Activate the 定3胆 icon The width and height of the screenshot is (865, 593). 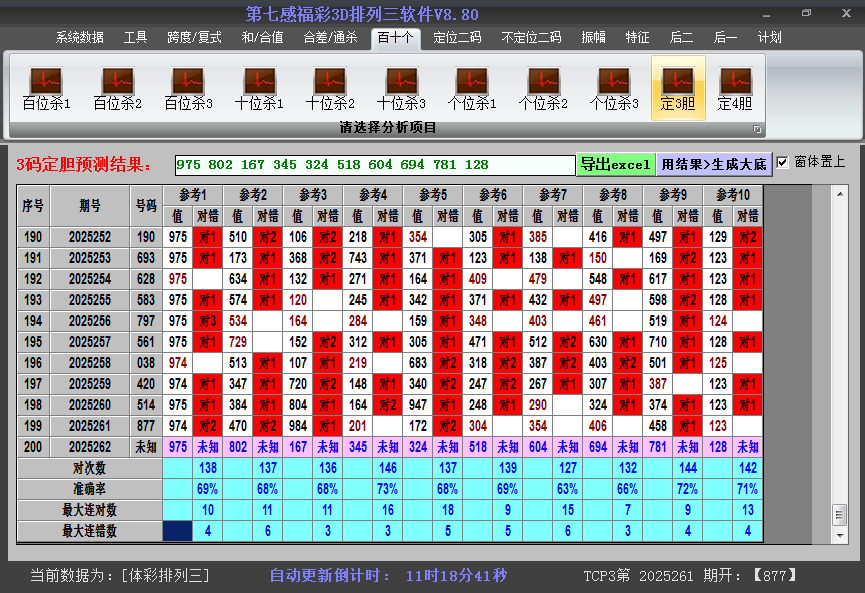tap(678, 88)
